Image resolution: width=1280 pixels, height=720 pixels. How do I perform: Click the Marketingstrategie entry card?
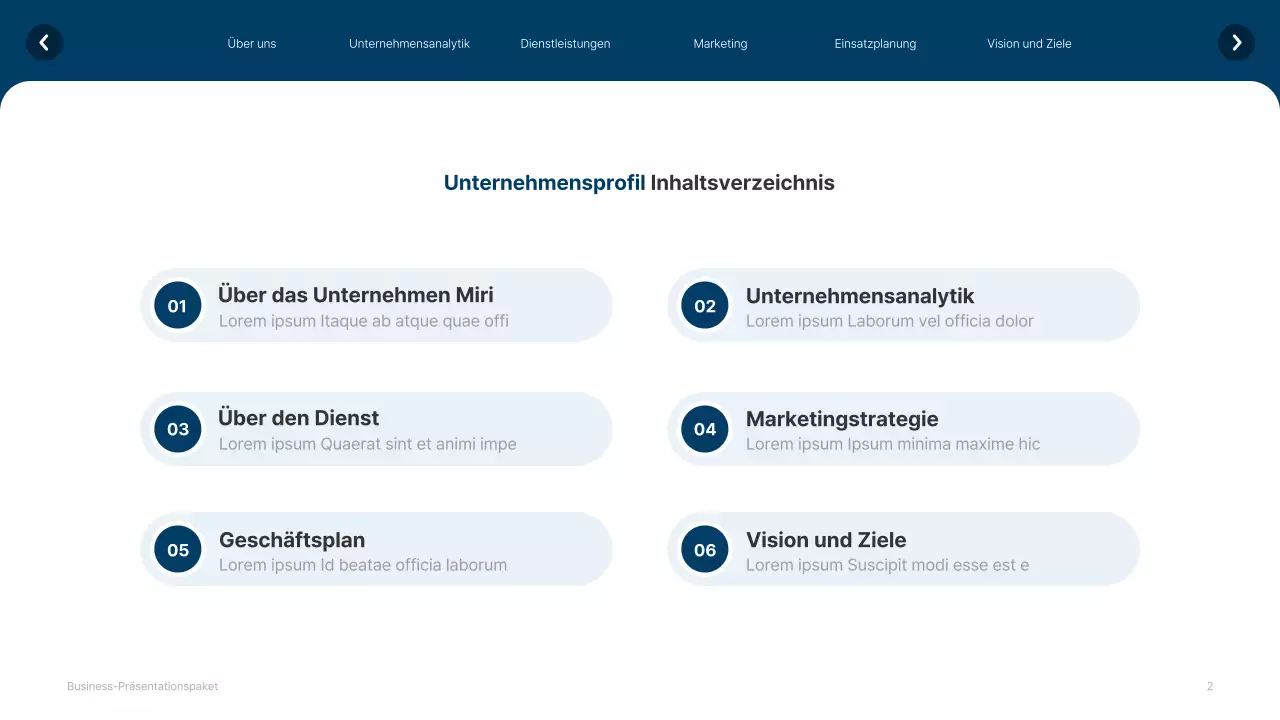903,429
